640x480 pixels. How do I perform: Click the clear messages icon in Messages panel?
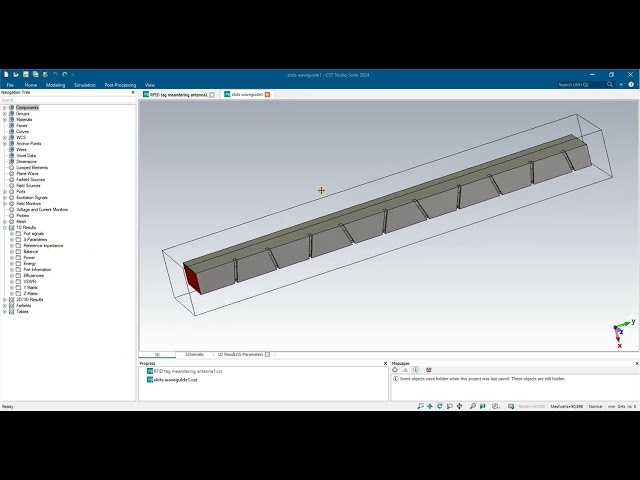click(x=429, y=370)
